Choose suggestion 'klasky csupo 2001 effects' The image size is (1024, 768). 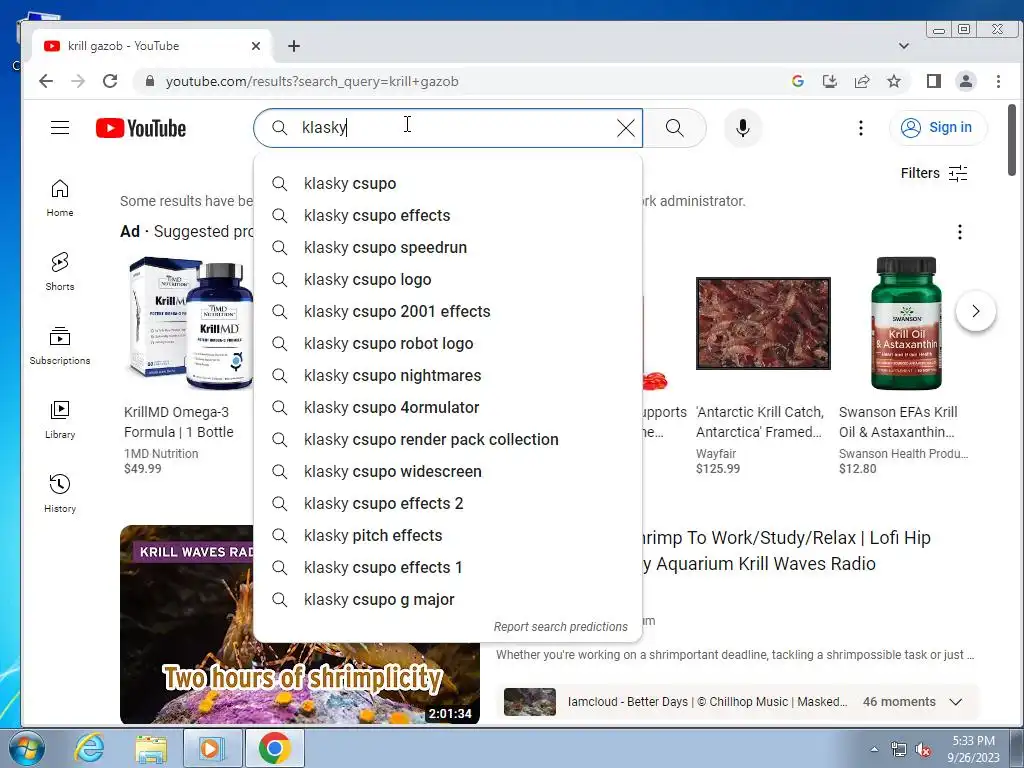(x=448, y=312)
